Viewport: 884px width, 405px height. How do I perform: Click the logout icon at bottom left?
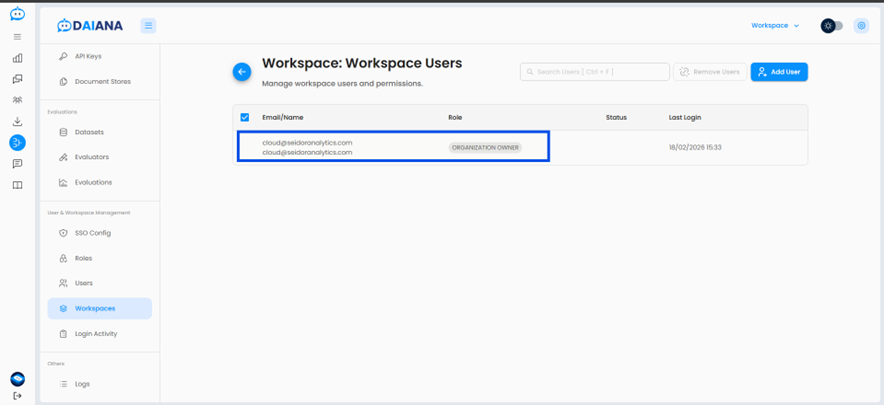[17, 396]
